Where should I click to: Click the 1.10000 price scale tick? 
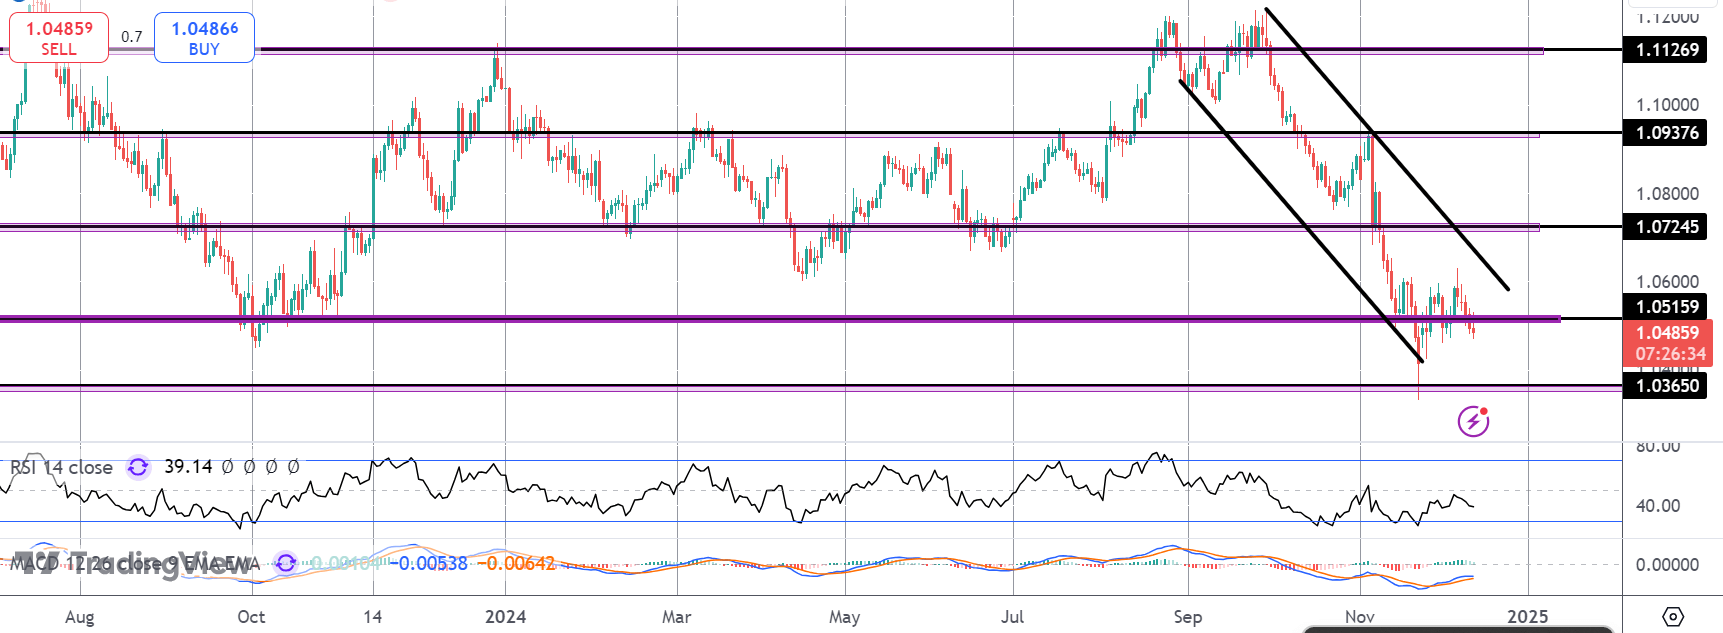[x=1667, y=104]
